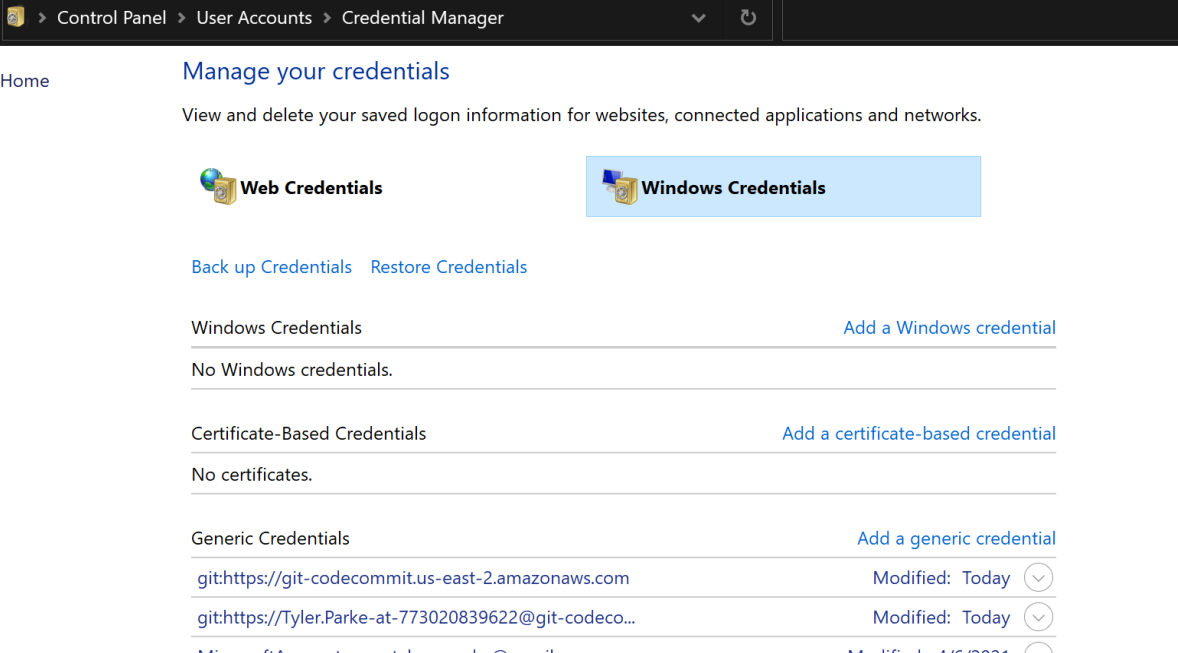Click Back up Credentials link

point(271,267)
